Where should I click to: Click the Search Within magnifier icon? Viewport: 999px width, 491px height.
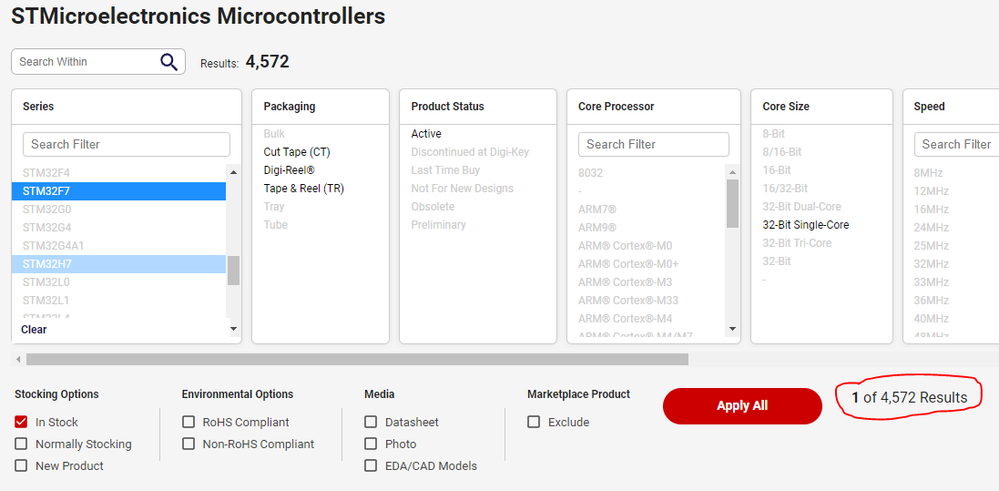pyautogui.click(x=168, y=62)
